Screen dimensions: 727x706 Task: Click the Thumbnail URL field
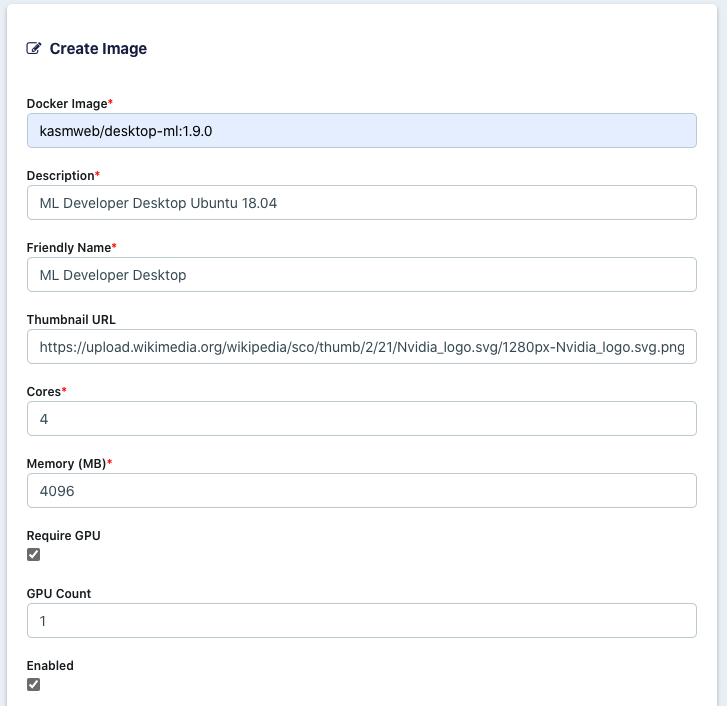tap(361, 347)
